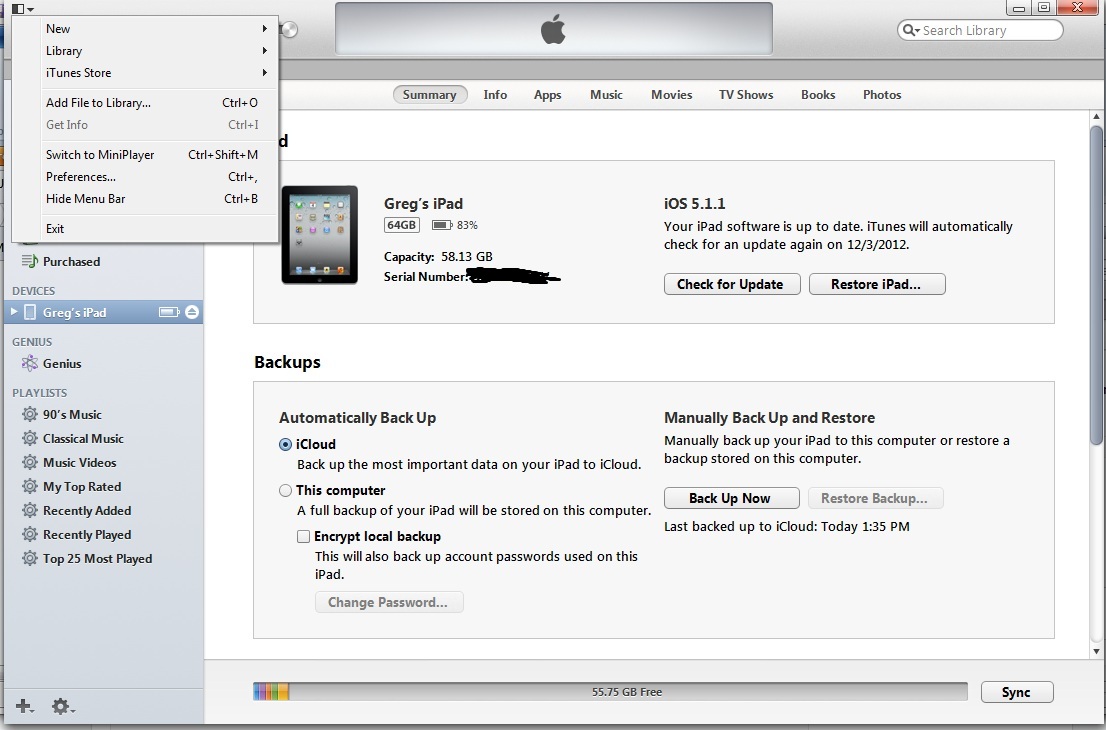Open My Top Rated playlist gear icon

[x=30, y=486]
